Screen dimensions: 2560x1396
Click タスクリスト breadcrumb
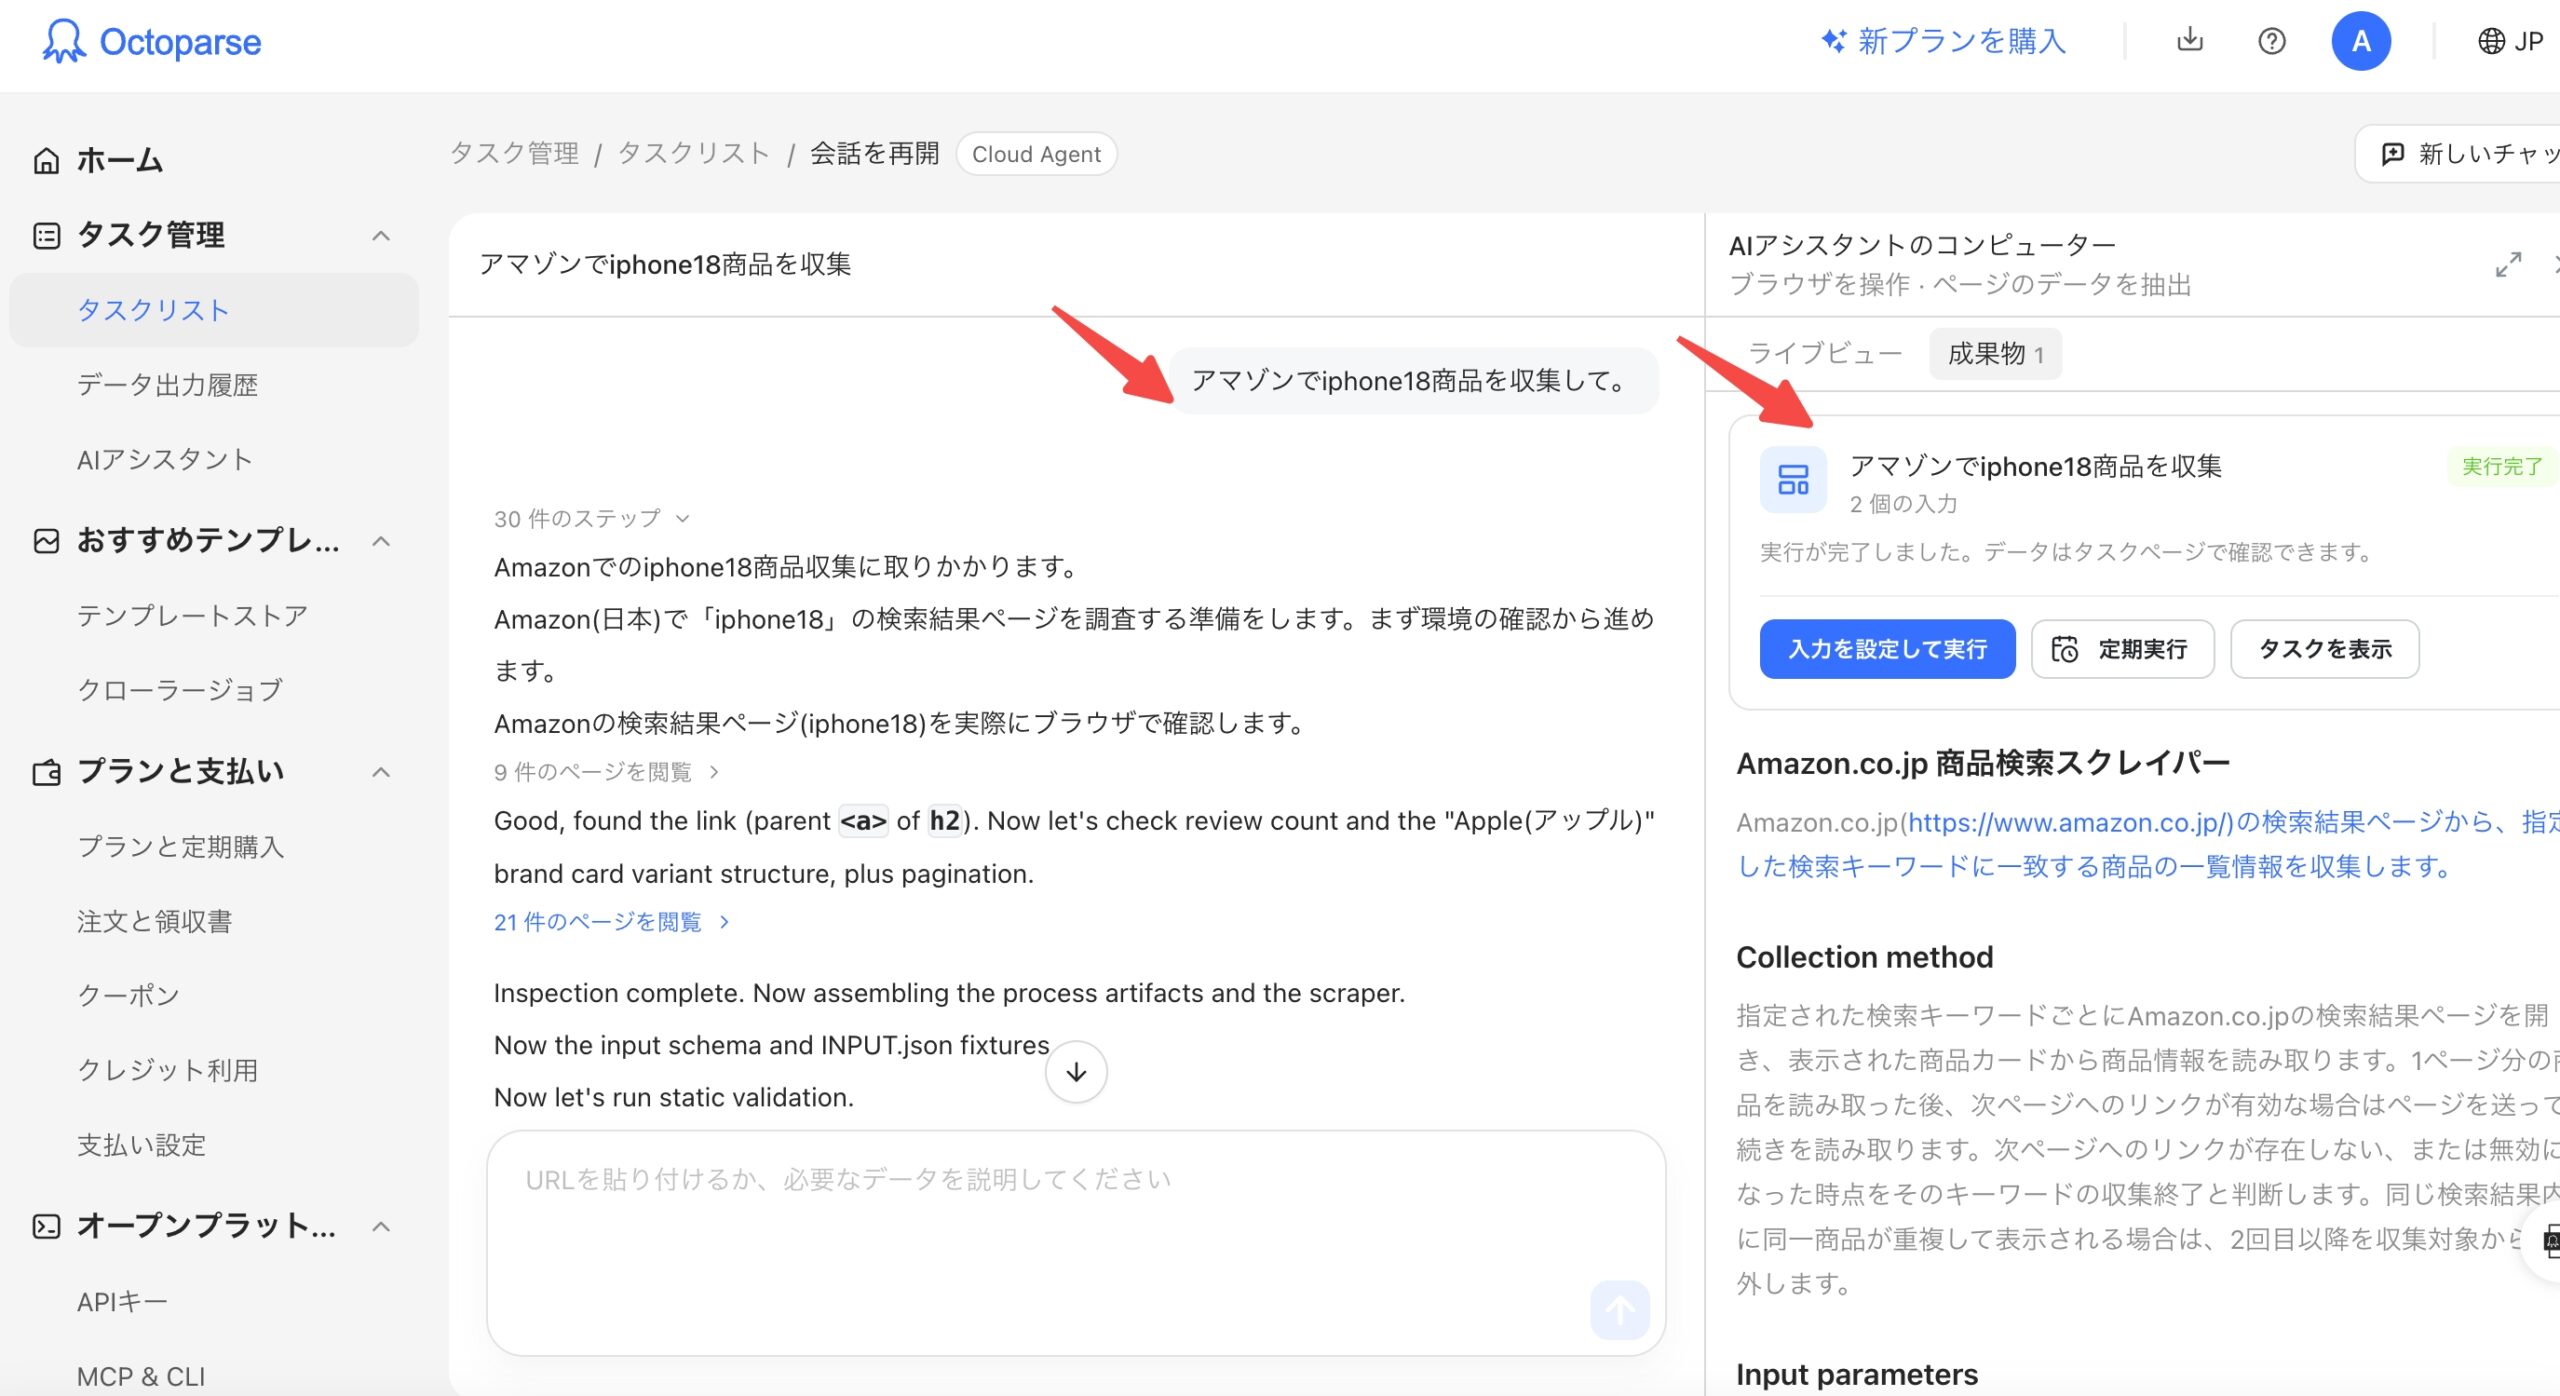point(694,154)
